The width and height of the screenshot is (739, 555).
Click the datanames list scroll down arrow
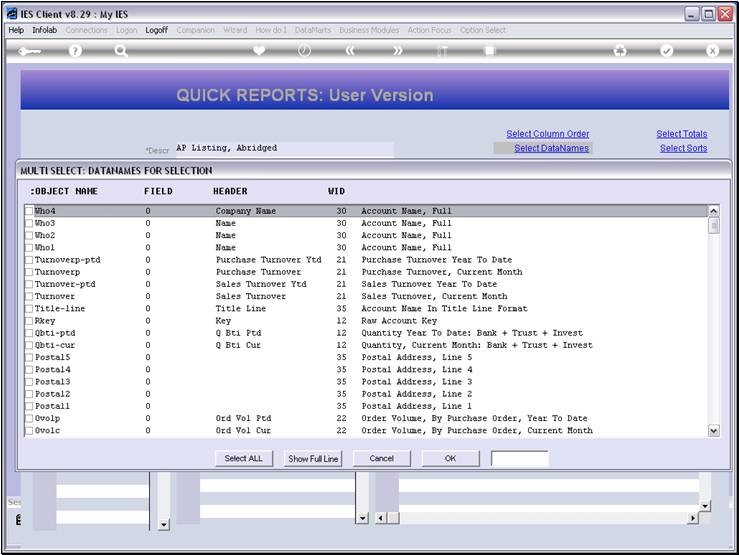coord(714,431)
